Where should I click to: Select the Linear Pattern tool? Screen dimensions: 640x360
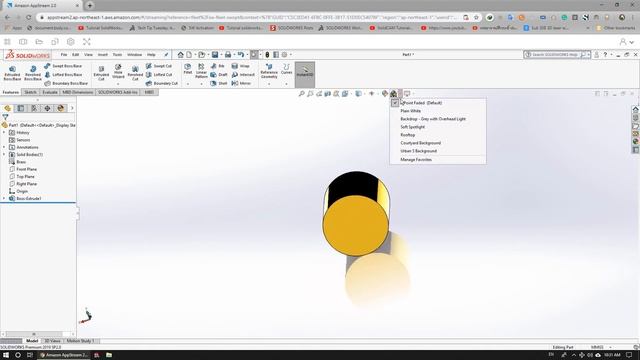[201, 71]
